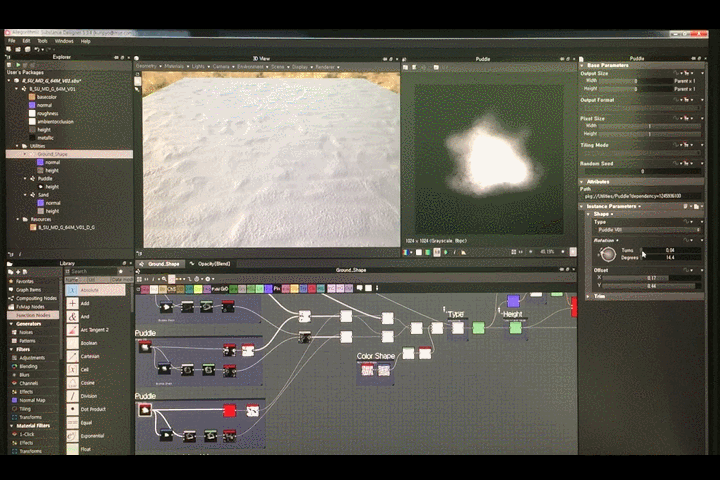This screenshot has height=480, width=720.
Task: Collapse the Puddle graph tree node
Action: 25,179
